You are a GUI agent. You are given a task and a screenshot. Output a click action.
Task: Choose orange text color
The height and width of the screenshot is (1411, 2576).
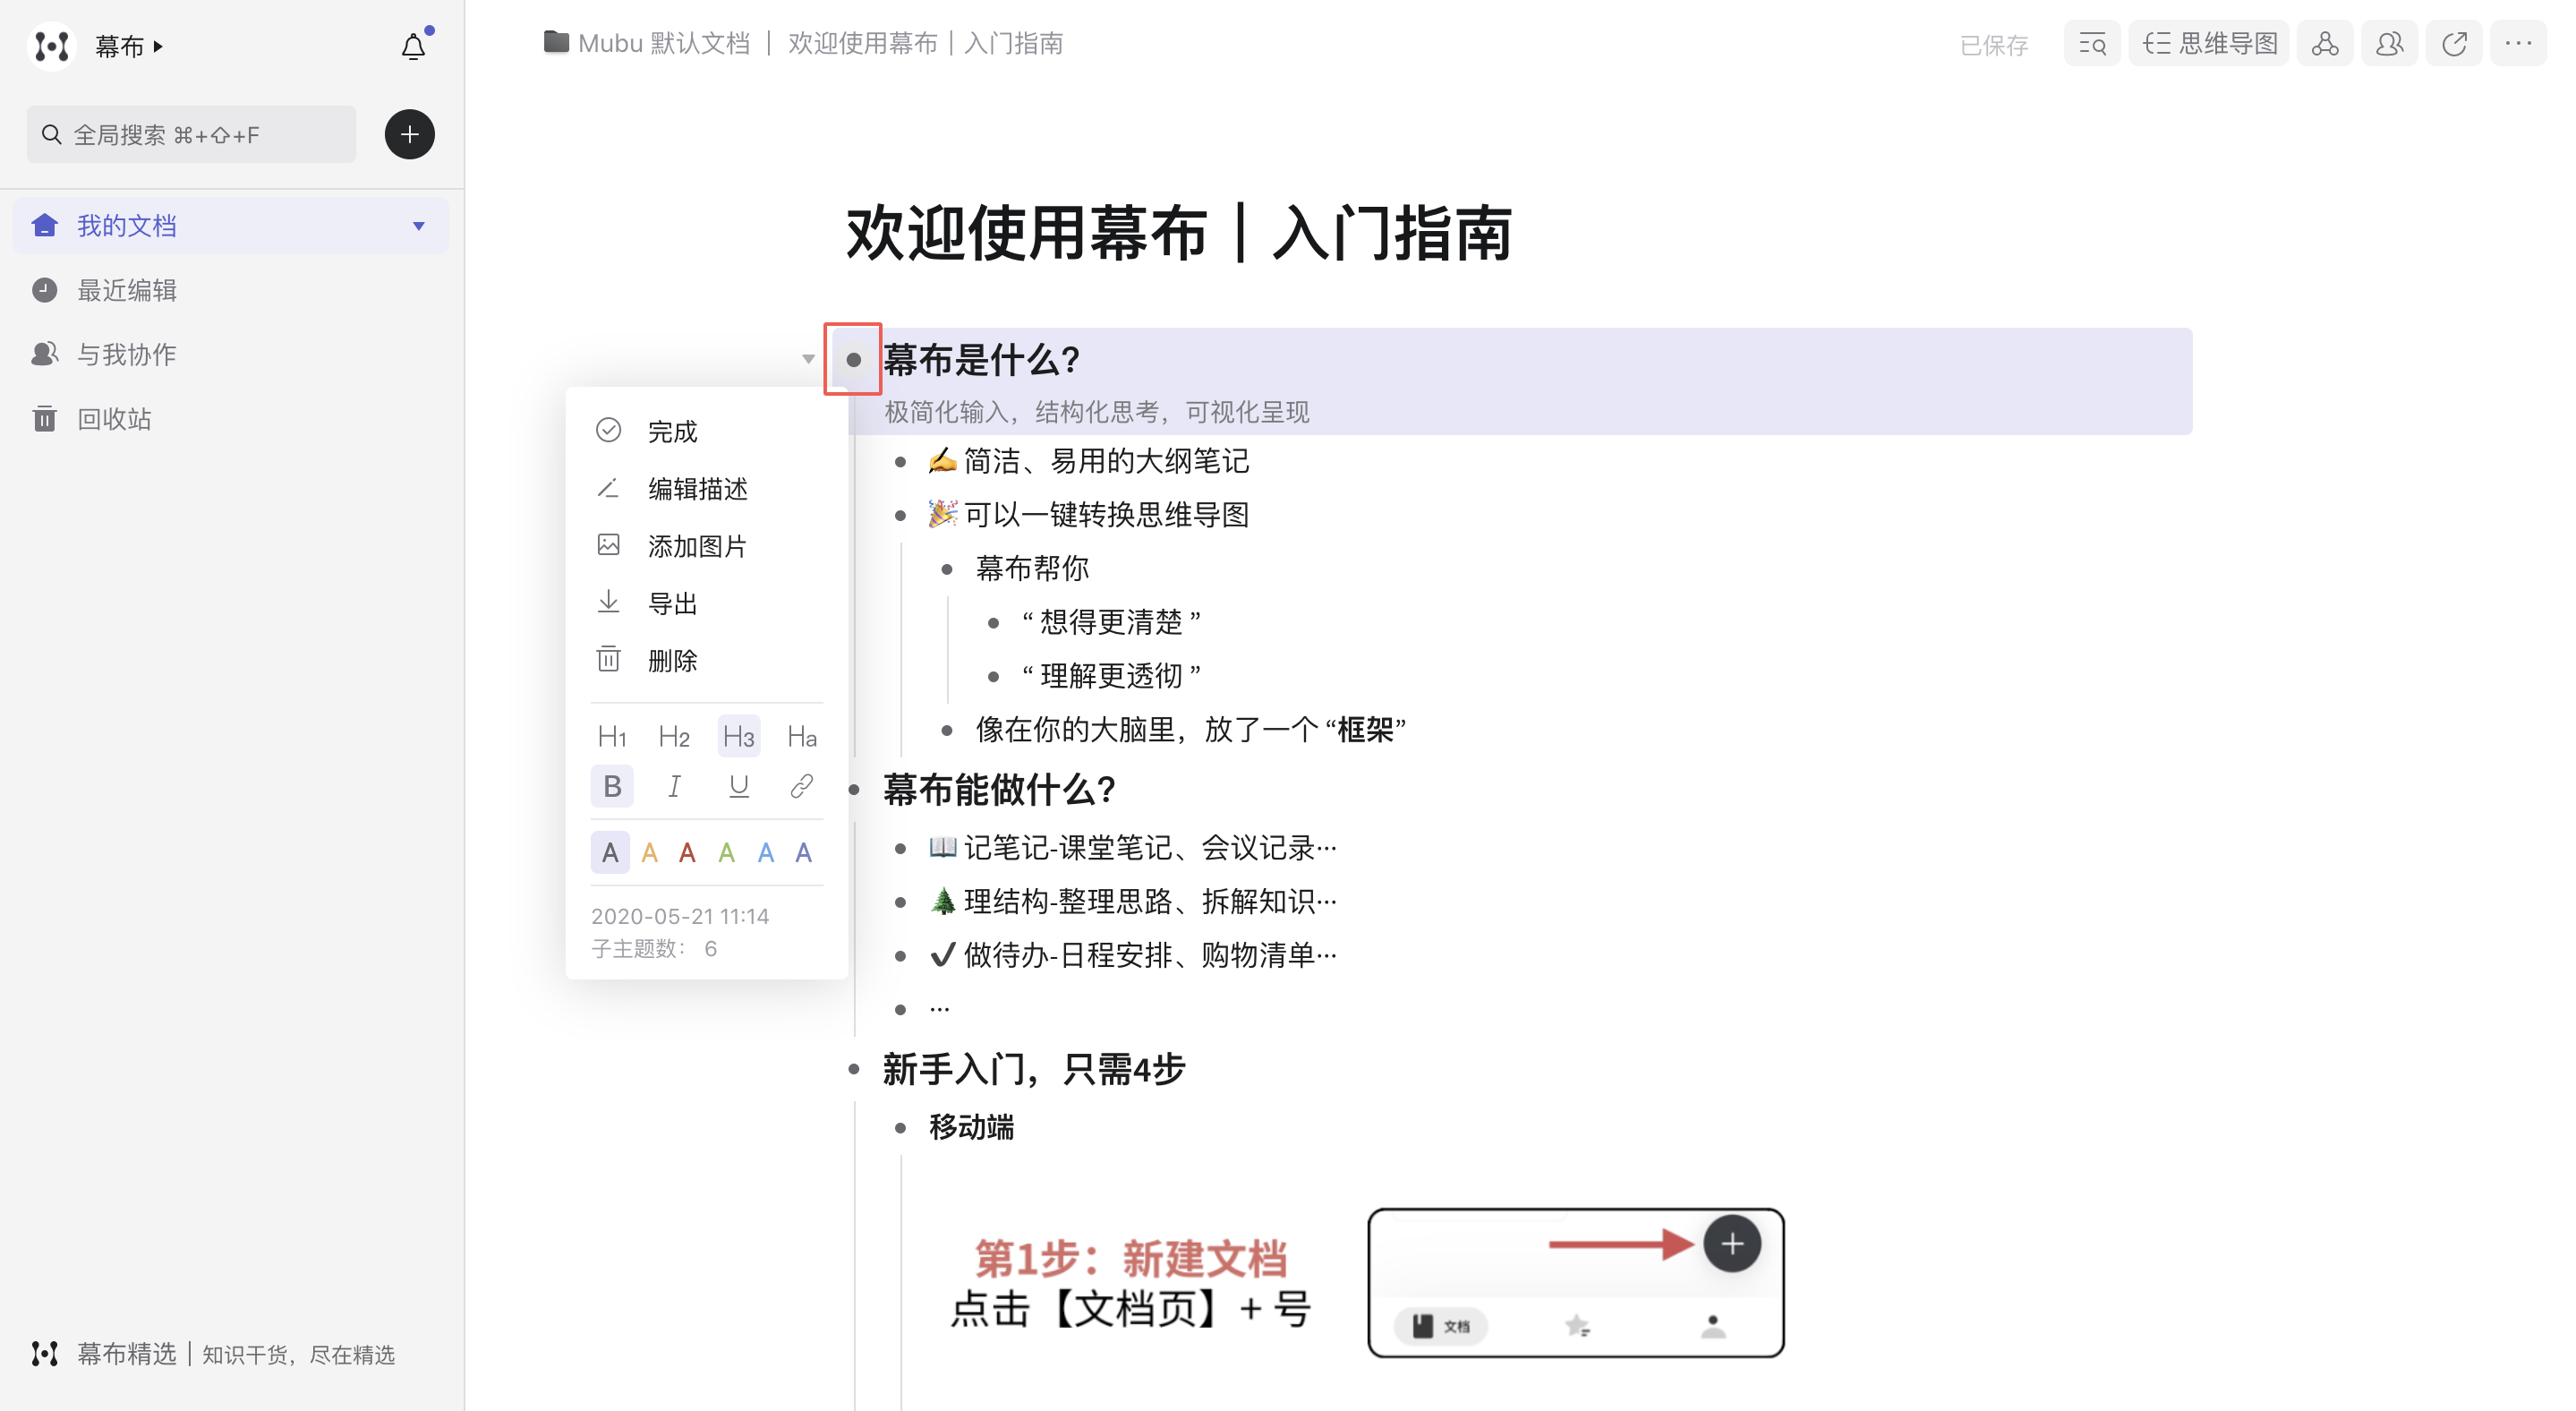tap(650, 853)
